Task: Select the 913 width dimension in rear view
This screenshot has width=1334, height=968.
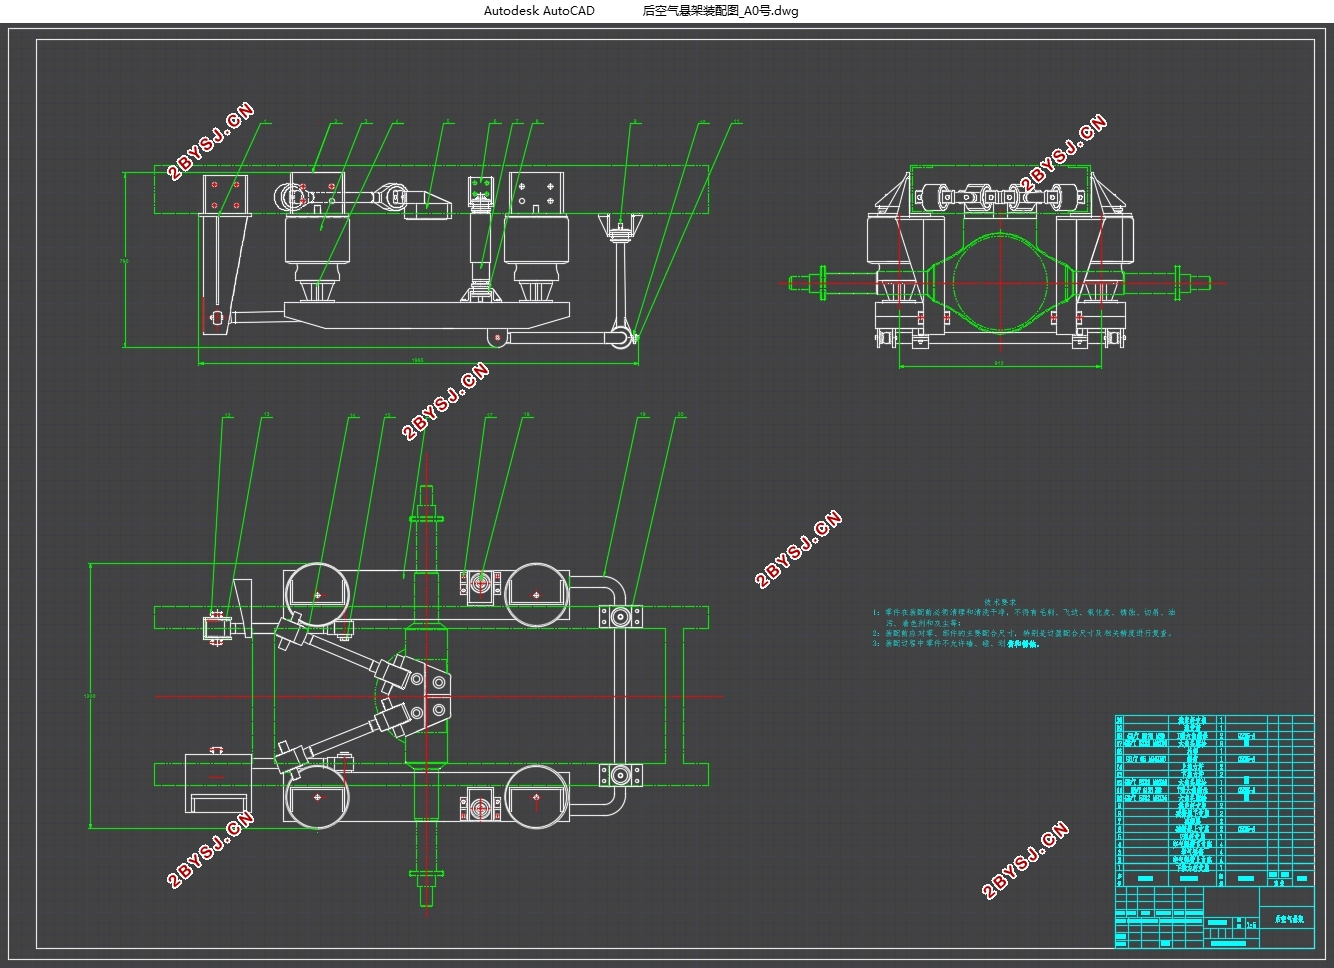Action: [x=999, y=363]
